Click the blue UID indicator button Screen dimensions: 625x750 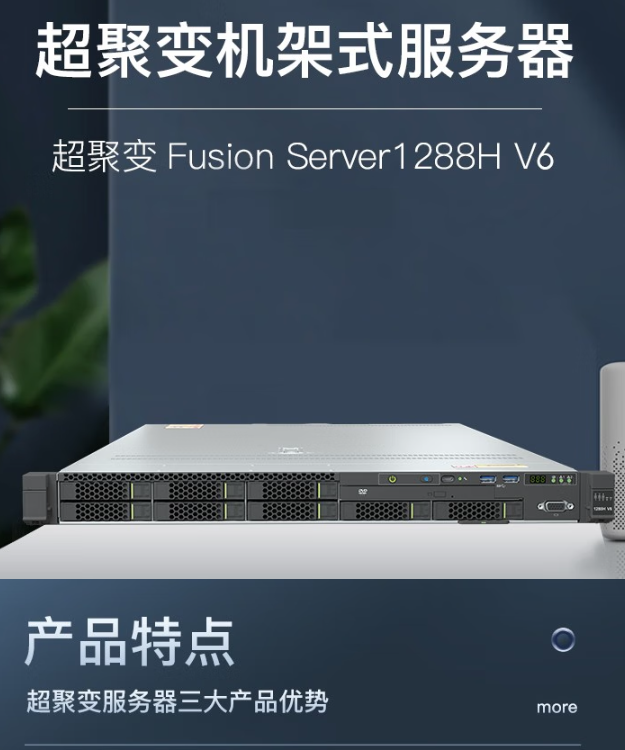pos(425,479)
